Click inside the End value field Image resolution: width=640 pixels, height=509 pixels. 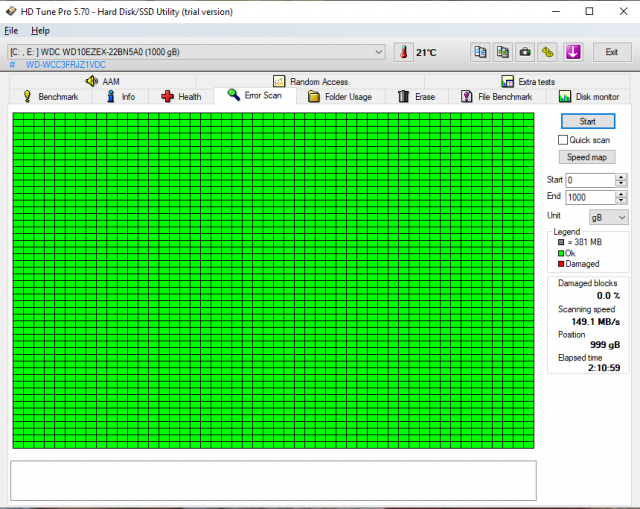tap(589, 197)
